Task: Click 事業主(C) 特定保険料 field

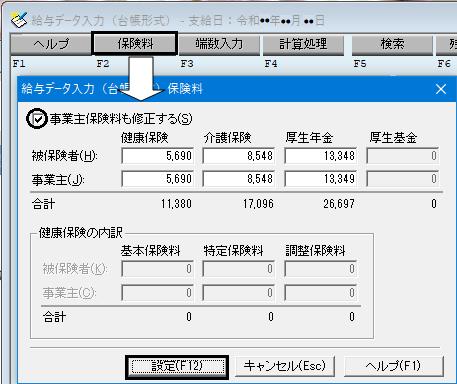Action: click(239, 293)
